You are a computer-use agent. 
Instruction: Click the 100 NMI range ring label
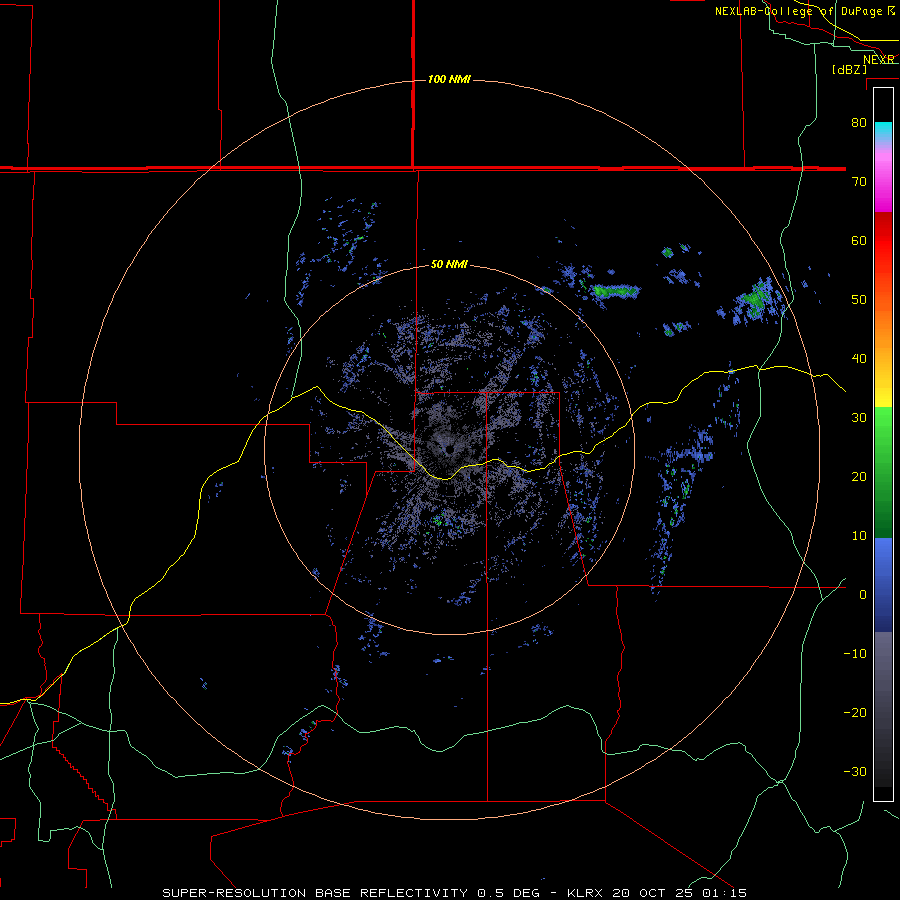point(449,79)
